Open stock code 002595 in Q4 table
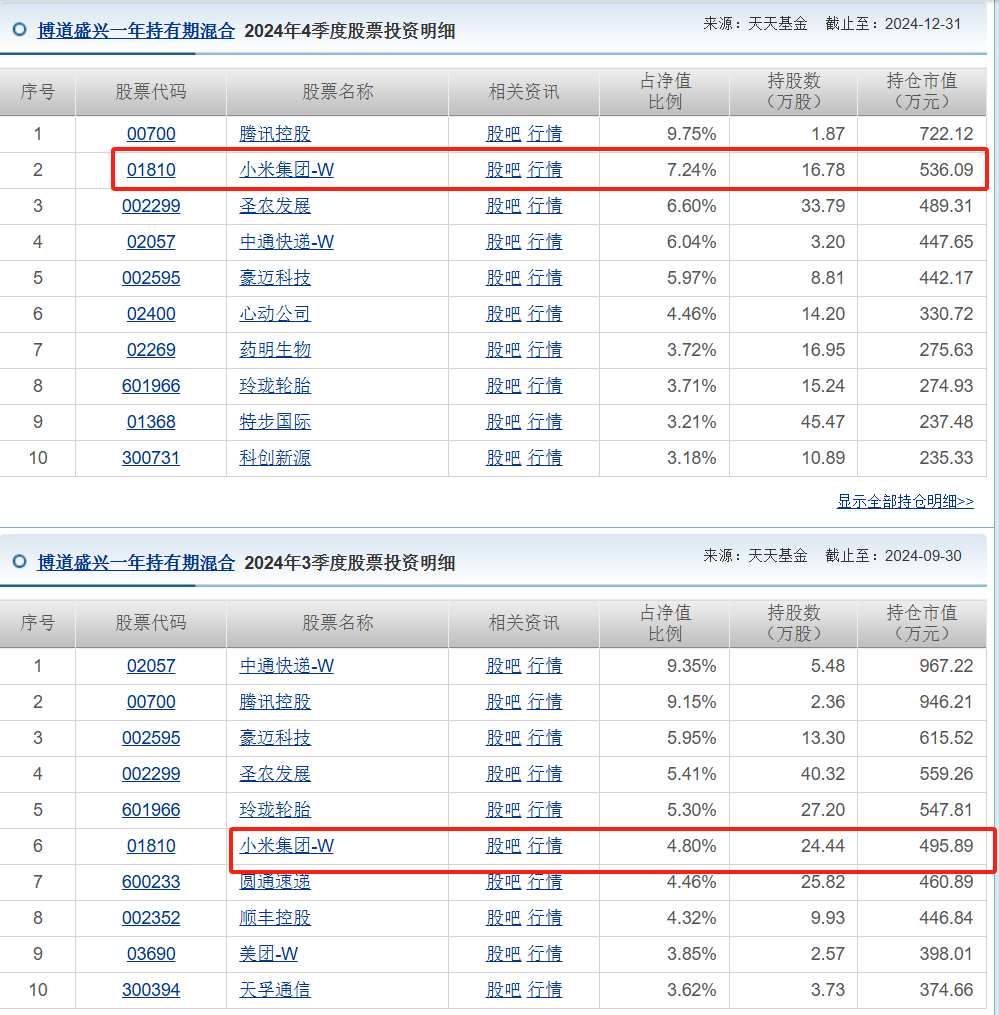This screenshot has height=1015, width=999. tap(151, 278)
